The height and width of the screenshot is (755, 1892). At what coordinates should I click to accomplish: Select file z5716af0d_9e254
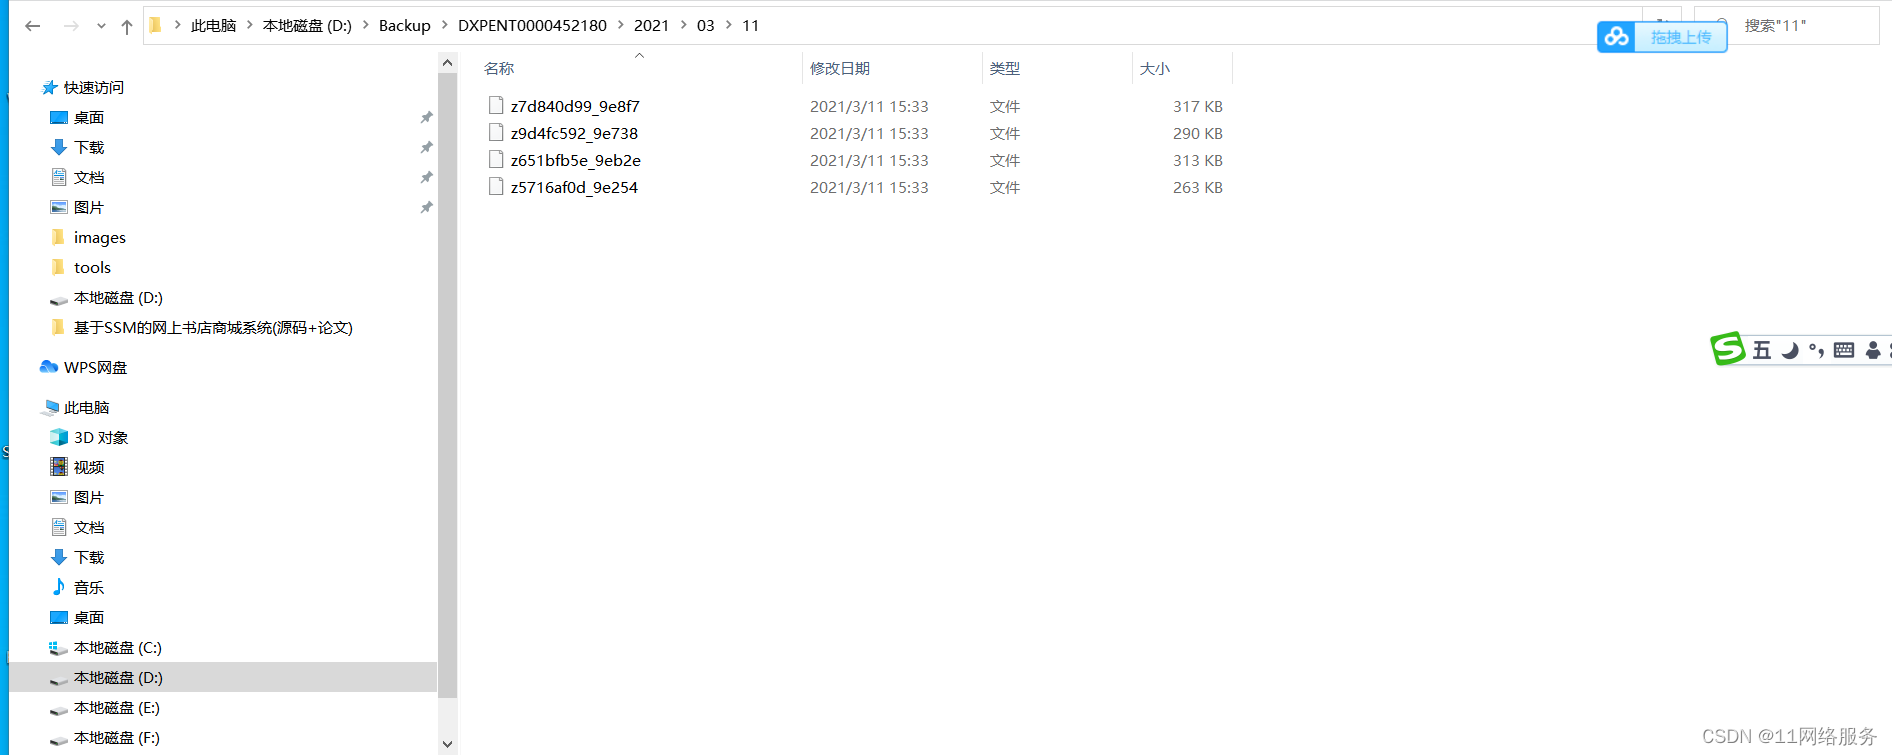(574, 187)
